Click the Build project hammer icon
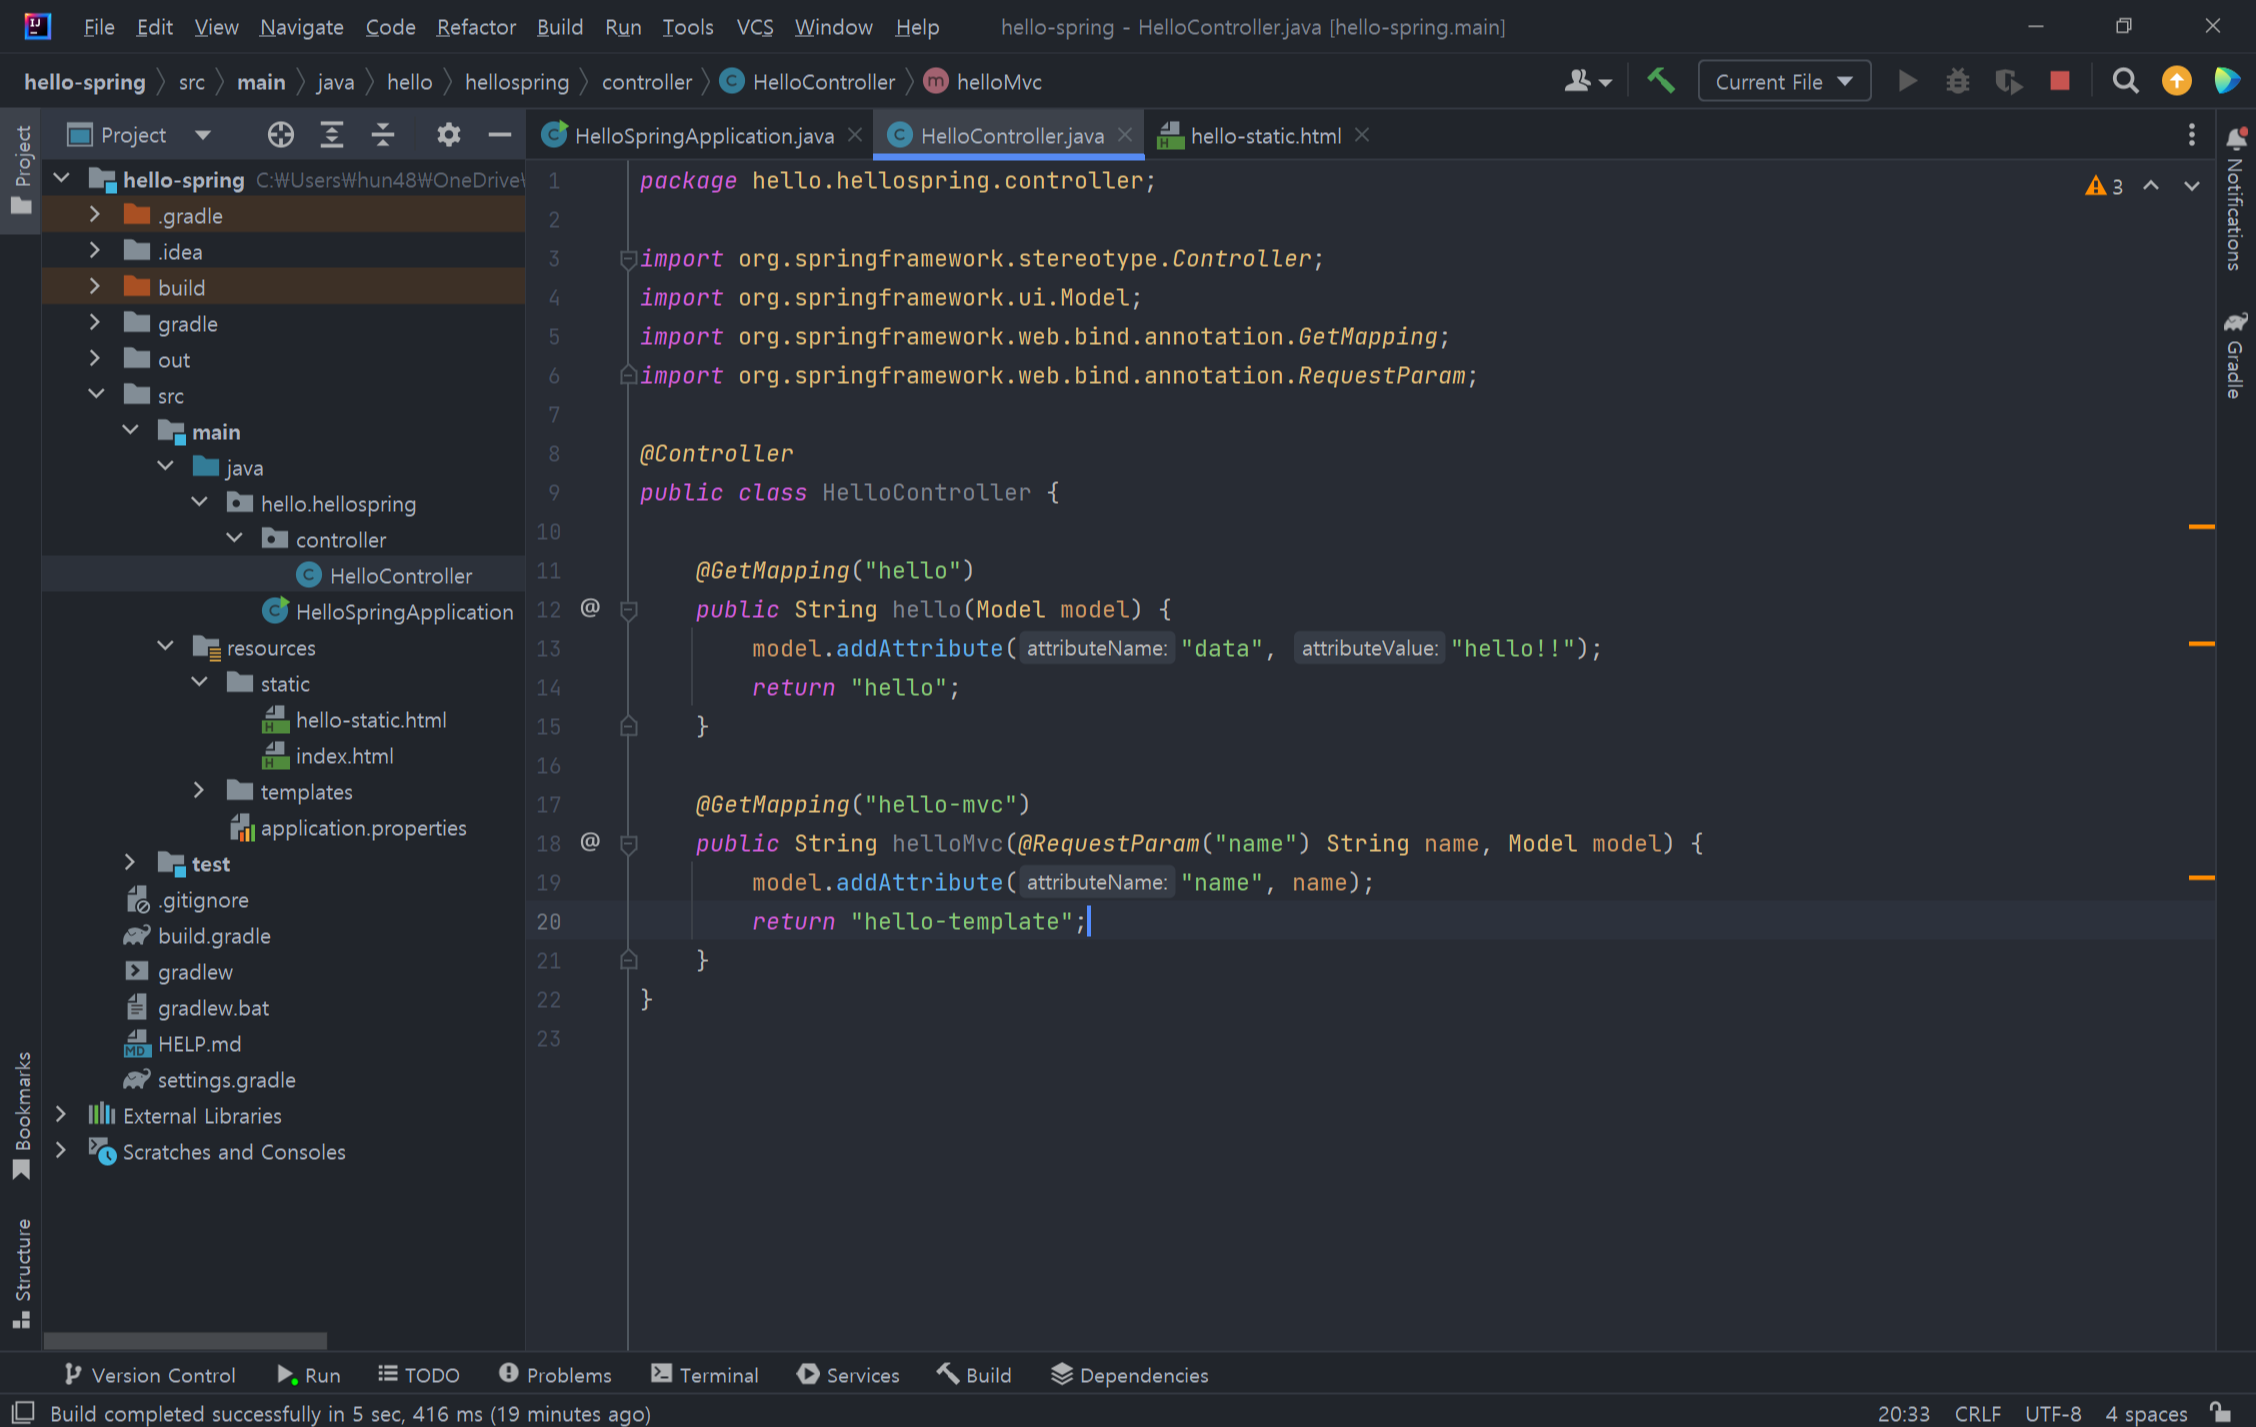Image resolution: width=2256 pixels, height=1427 pixels. pos(1660,81)
